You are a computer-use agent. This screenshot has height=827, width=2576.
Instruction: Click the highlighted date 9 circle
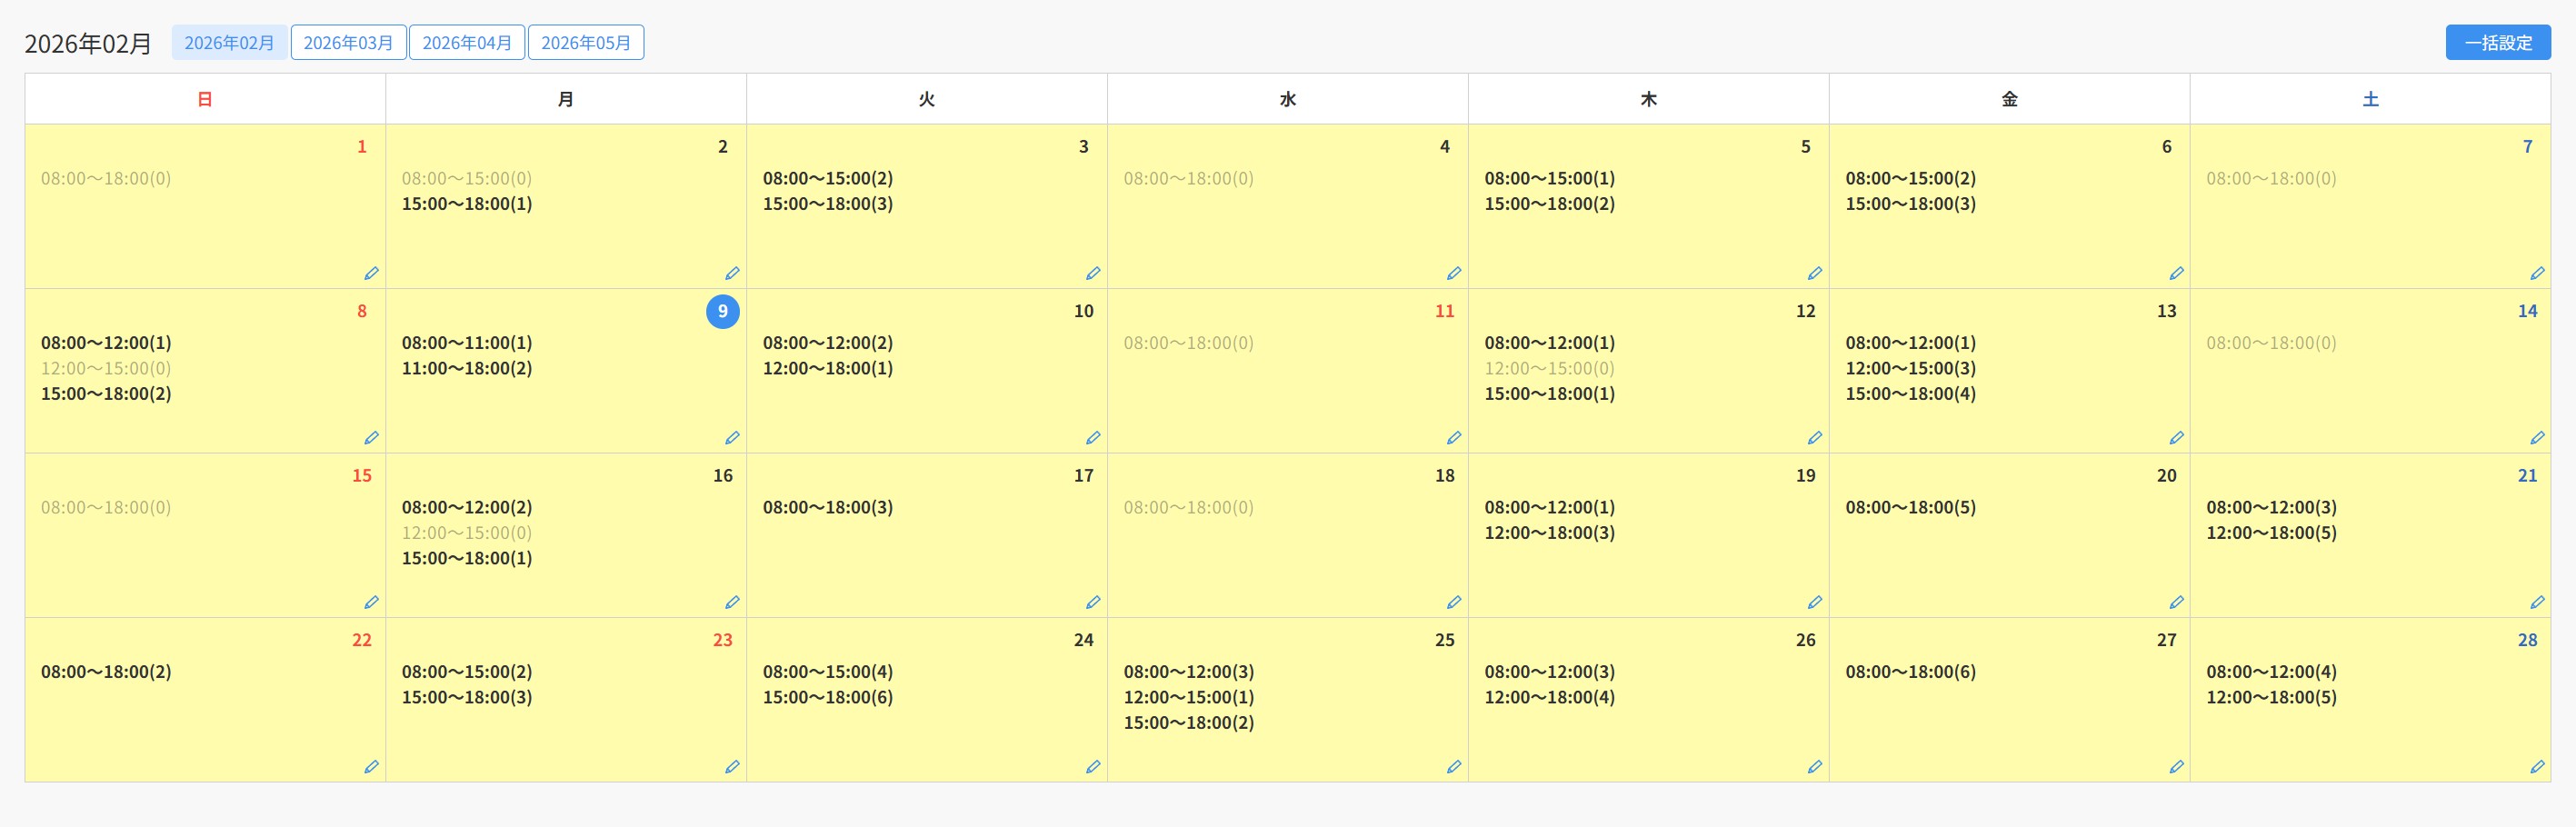coord(723,311)
